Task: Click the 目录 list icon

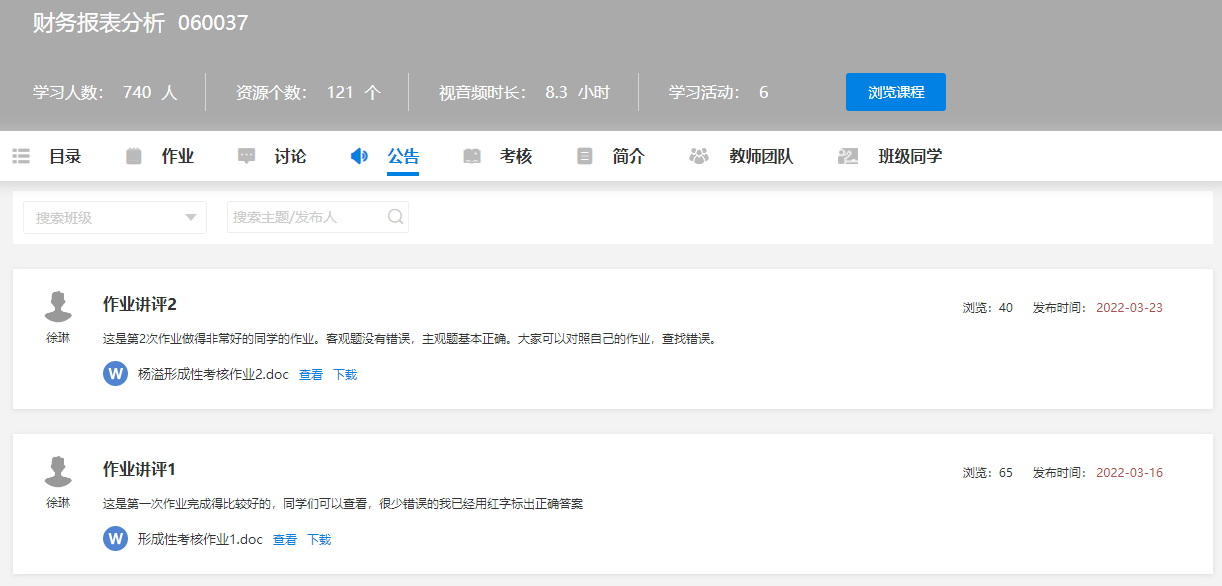Action: [x=21, y=156]
